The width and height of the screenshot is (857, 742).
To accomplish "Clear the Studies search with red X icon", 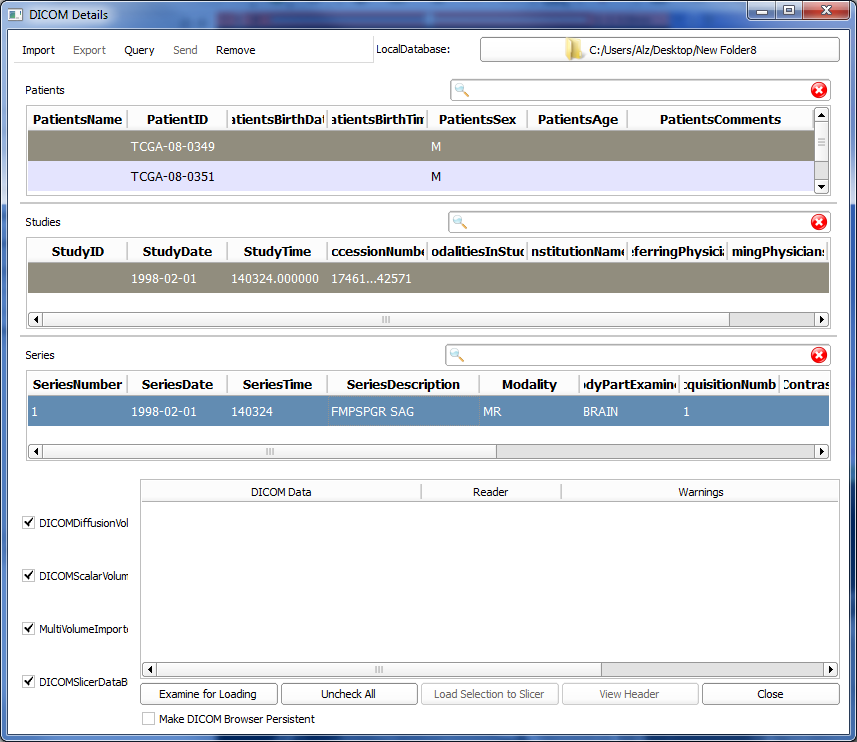I will (818, 222).
